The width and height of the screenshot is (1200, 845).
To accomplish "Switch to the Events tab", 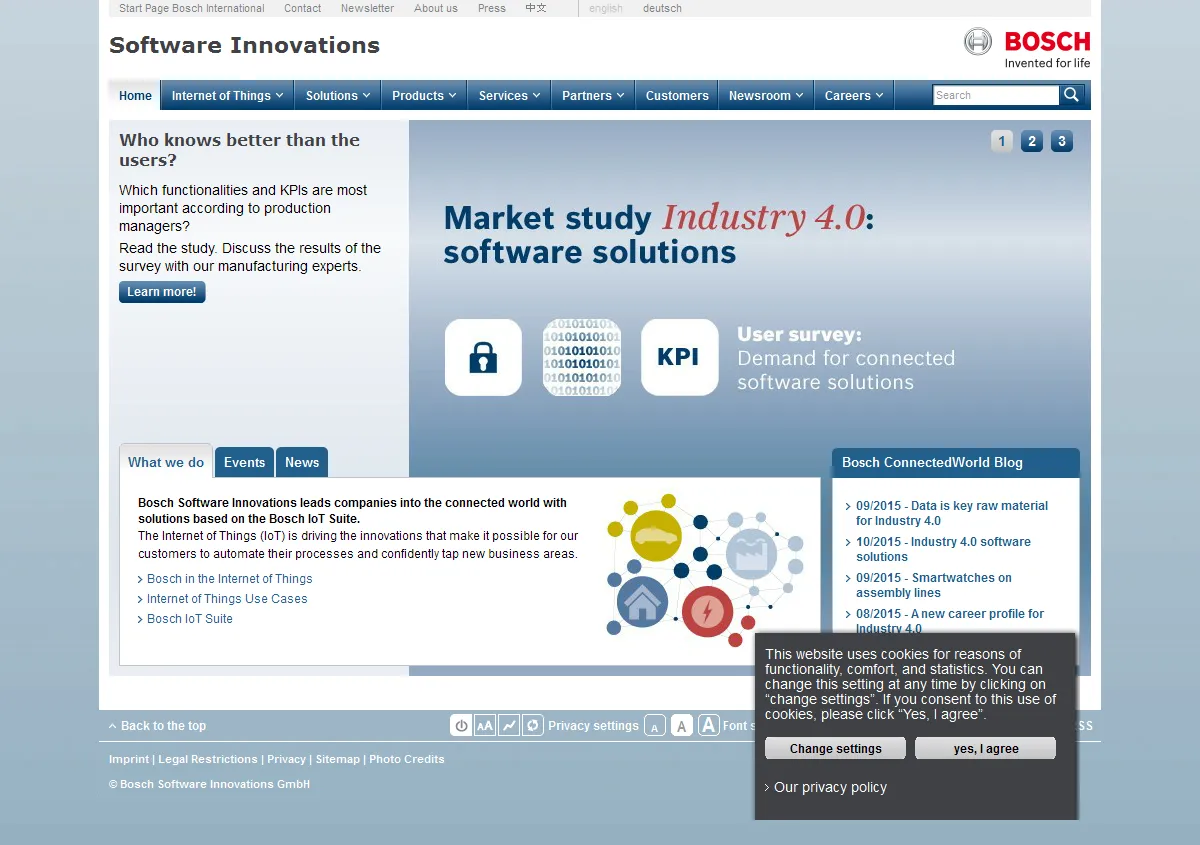I will tap(245, 462).
